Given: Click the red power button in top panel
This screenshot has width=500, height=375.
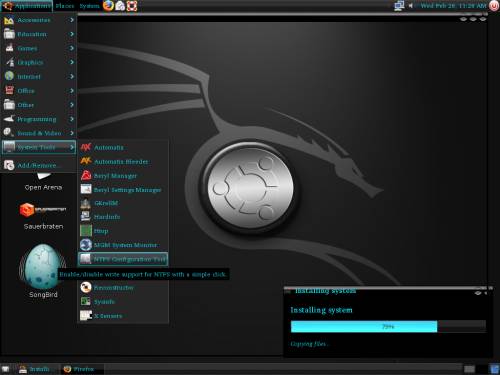Looking at the screenshot, I should (494, 6).
